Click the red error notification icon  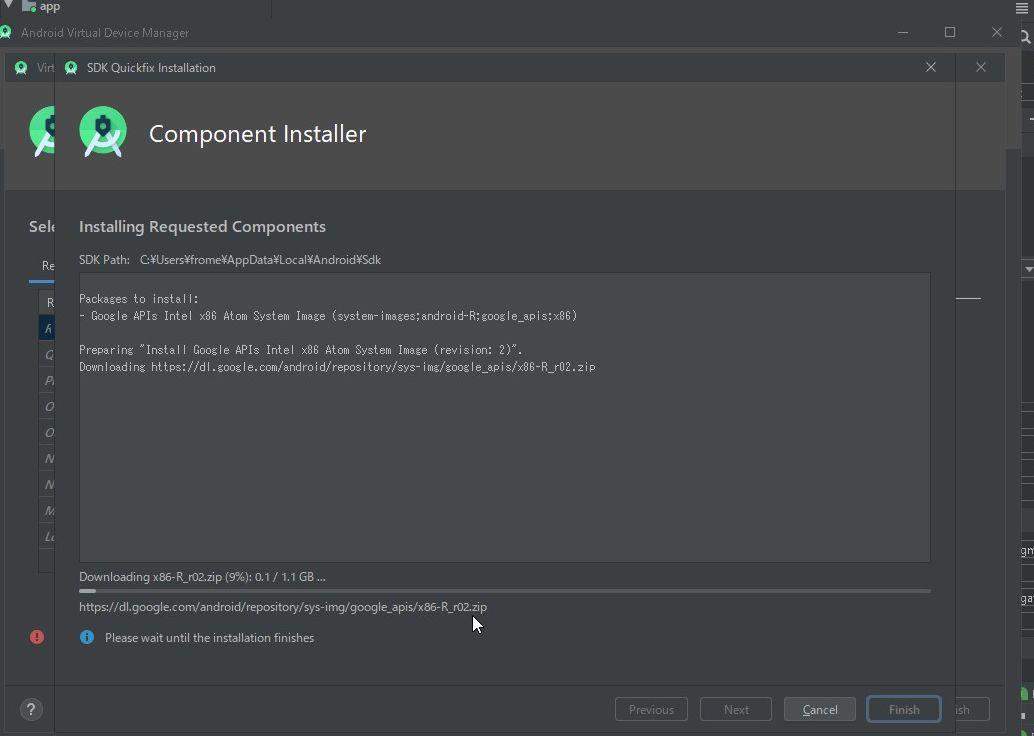point(36,636)
